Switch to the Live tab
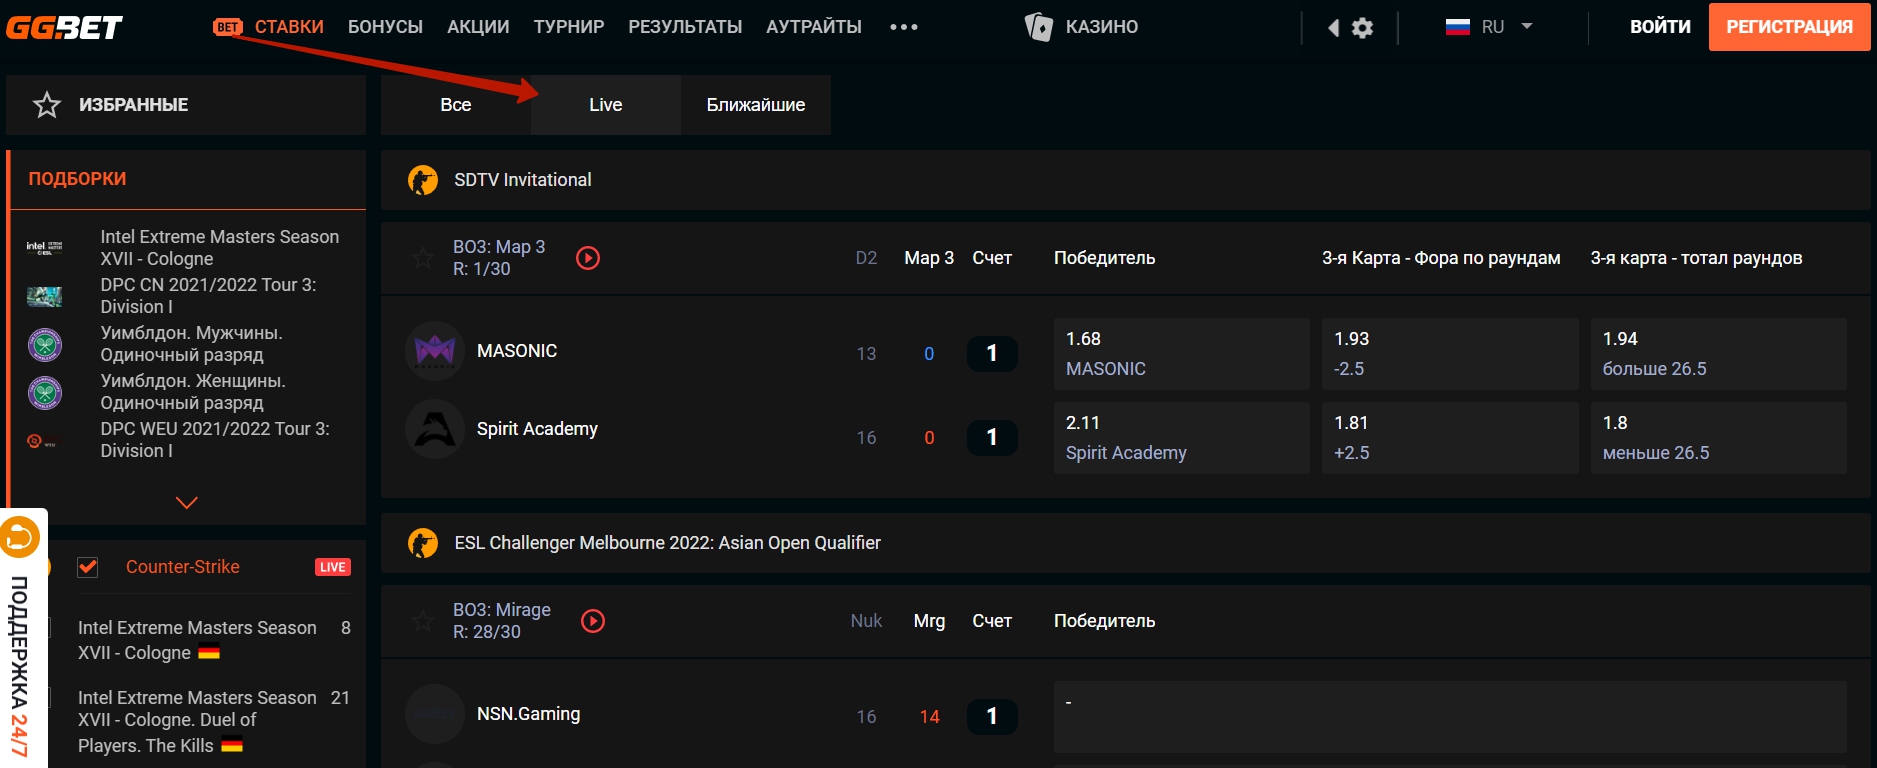 tap(605, 105)
